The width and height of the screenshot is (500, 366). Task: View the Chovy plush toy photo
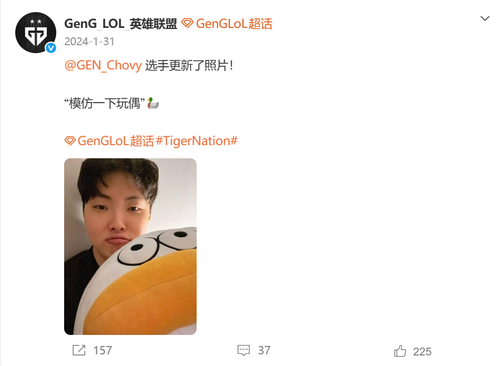coord(130,246)
